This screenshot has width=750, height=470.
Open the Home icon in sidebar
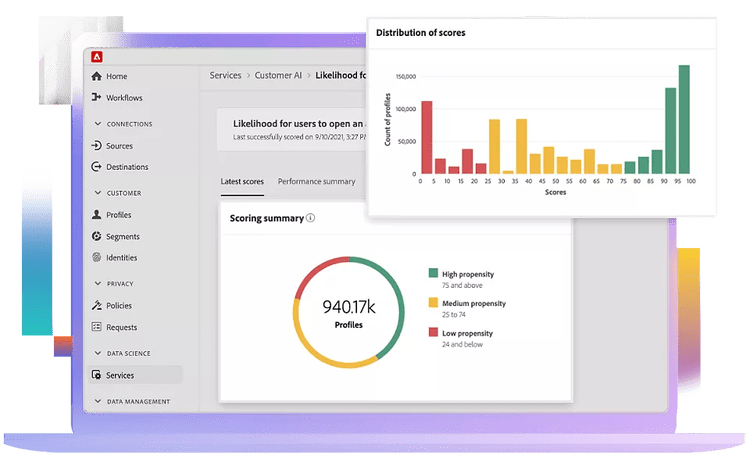tap(97, 76)
